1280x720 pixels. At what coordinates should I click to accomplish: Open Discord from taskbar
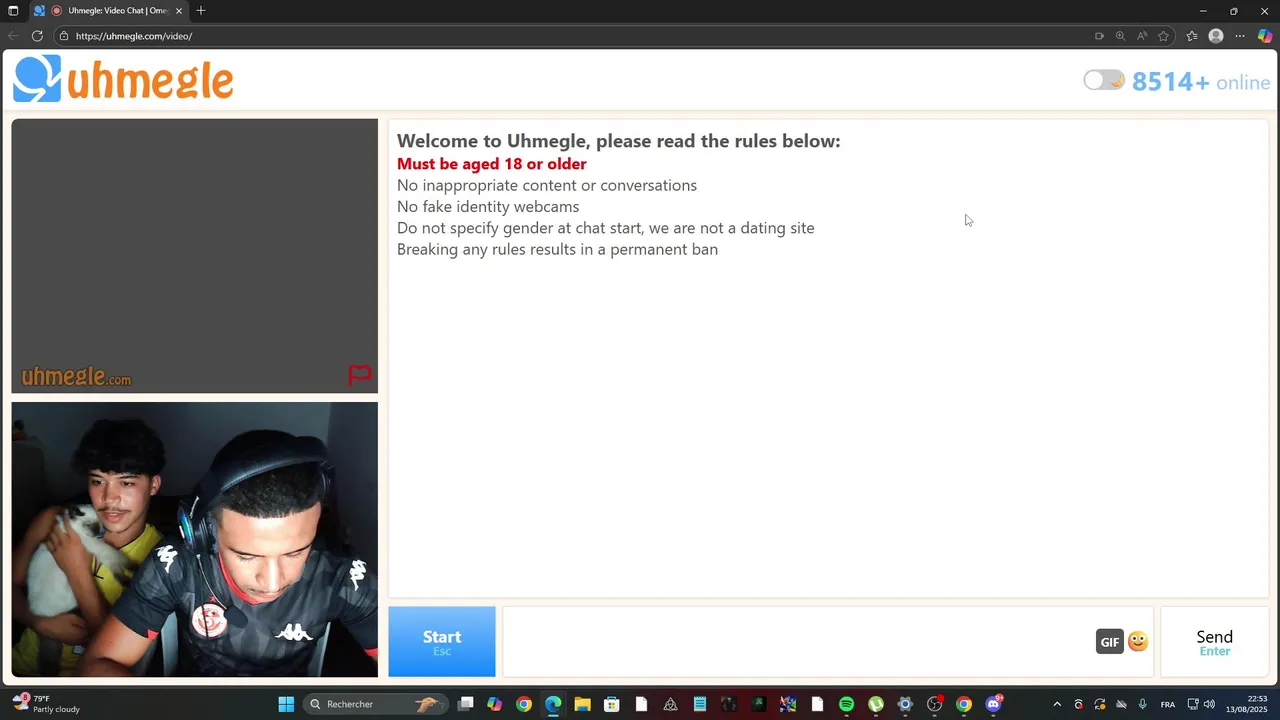coord(993,704)
